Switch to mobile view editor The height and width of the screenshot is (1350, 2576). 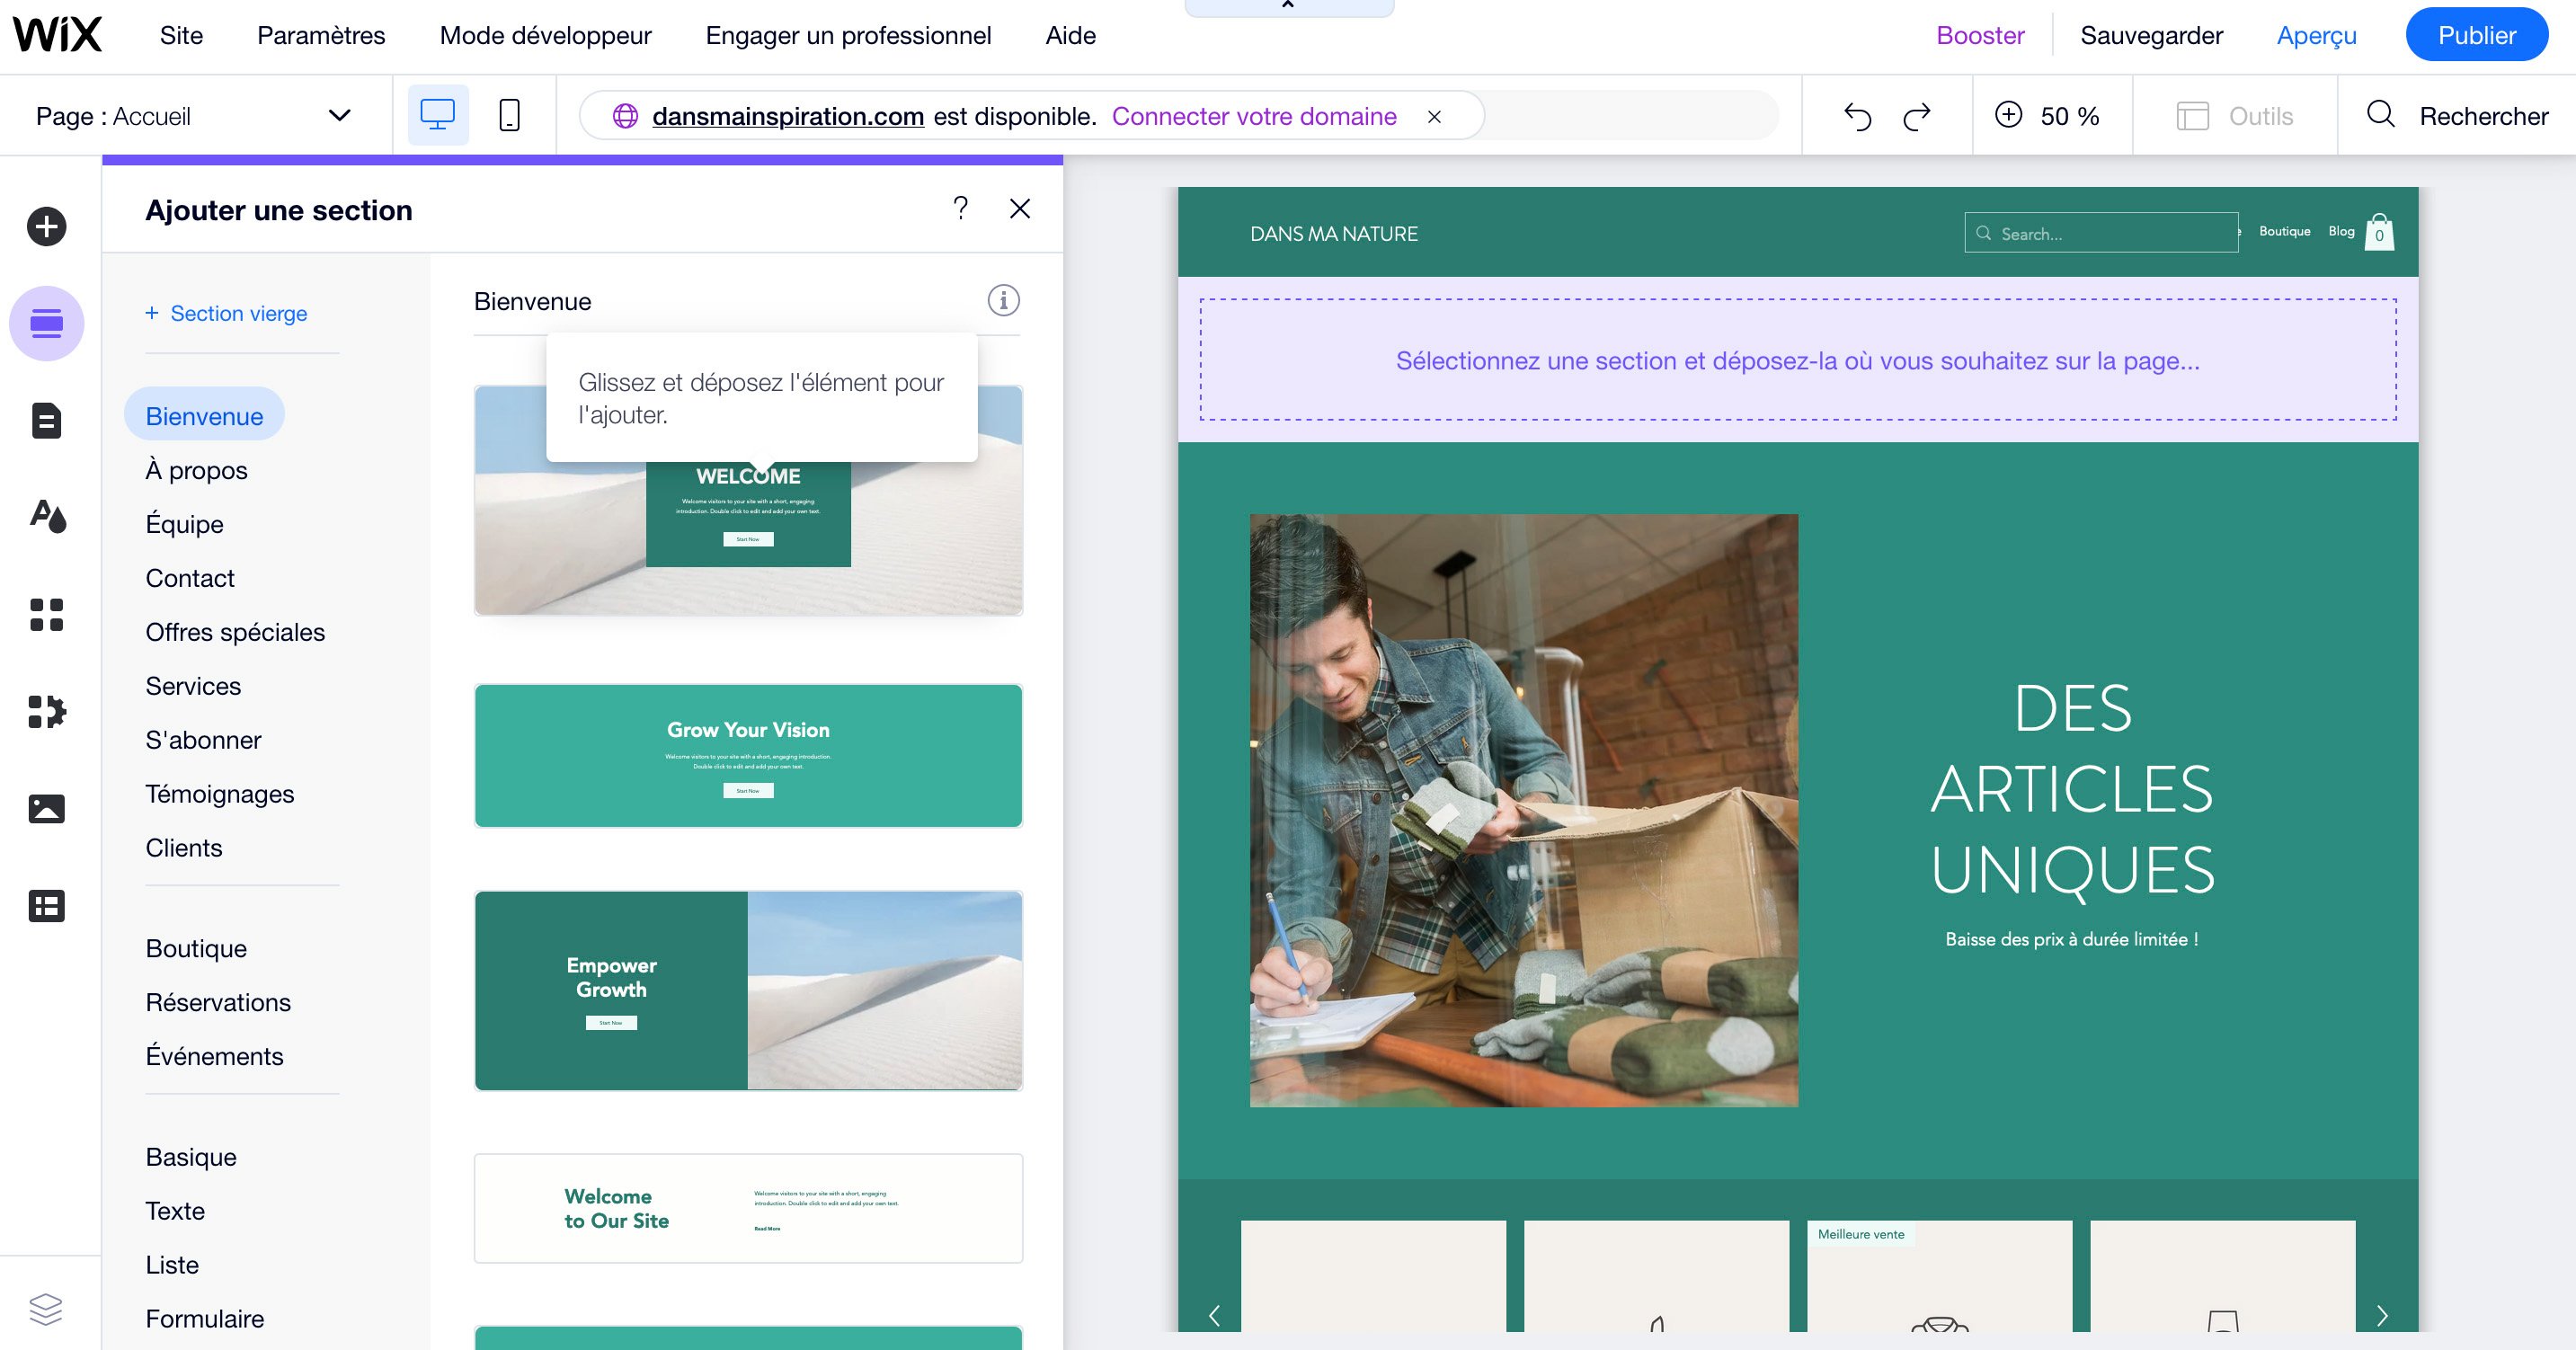click(x=509, y=115)
